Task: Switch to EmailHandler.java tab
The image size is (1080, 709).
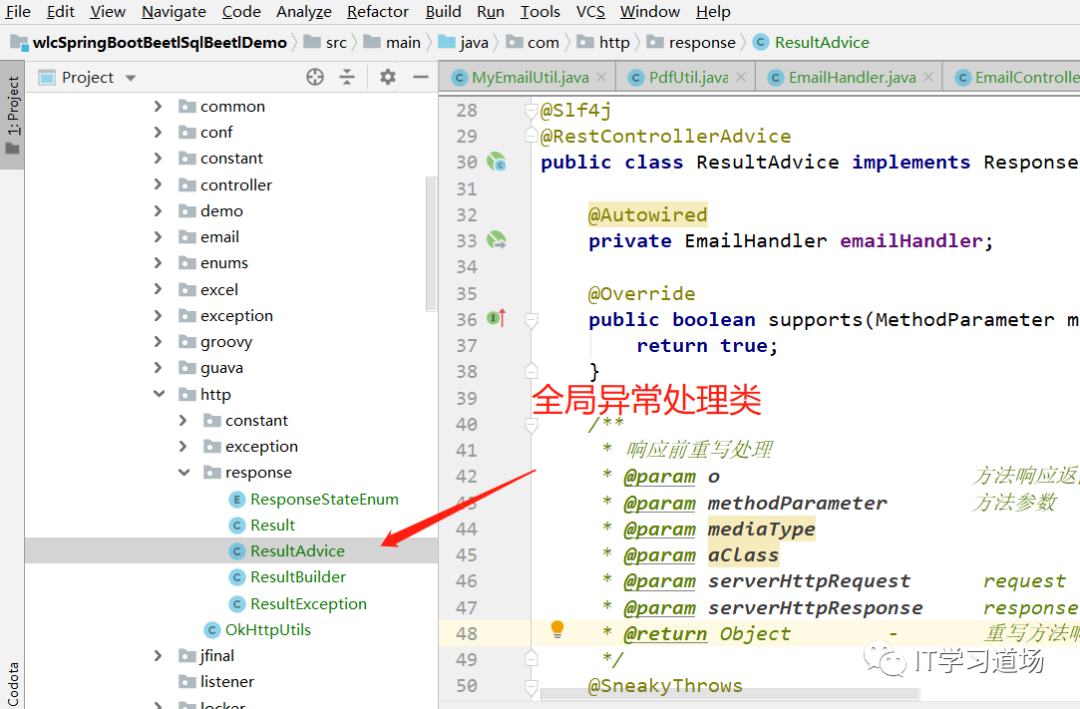Action: (851, 77)
